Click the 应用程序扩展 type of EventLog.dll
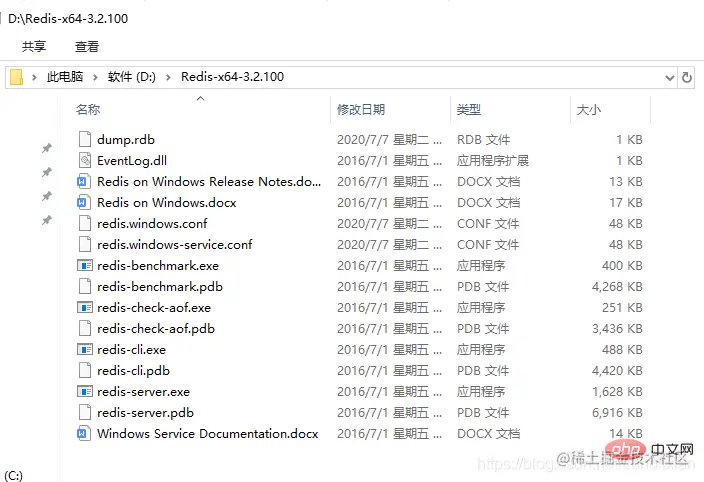Viewport: 704px width, 482px height. coord(493,161)
